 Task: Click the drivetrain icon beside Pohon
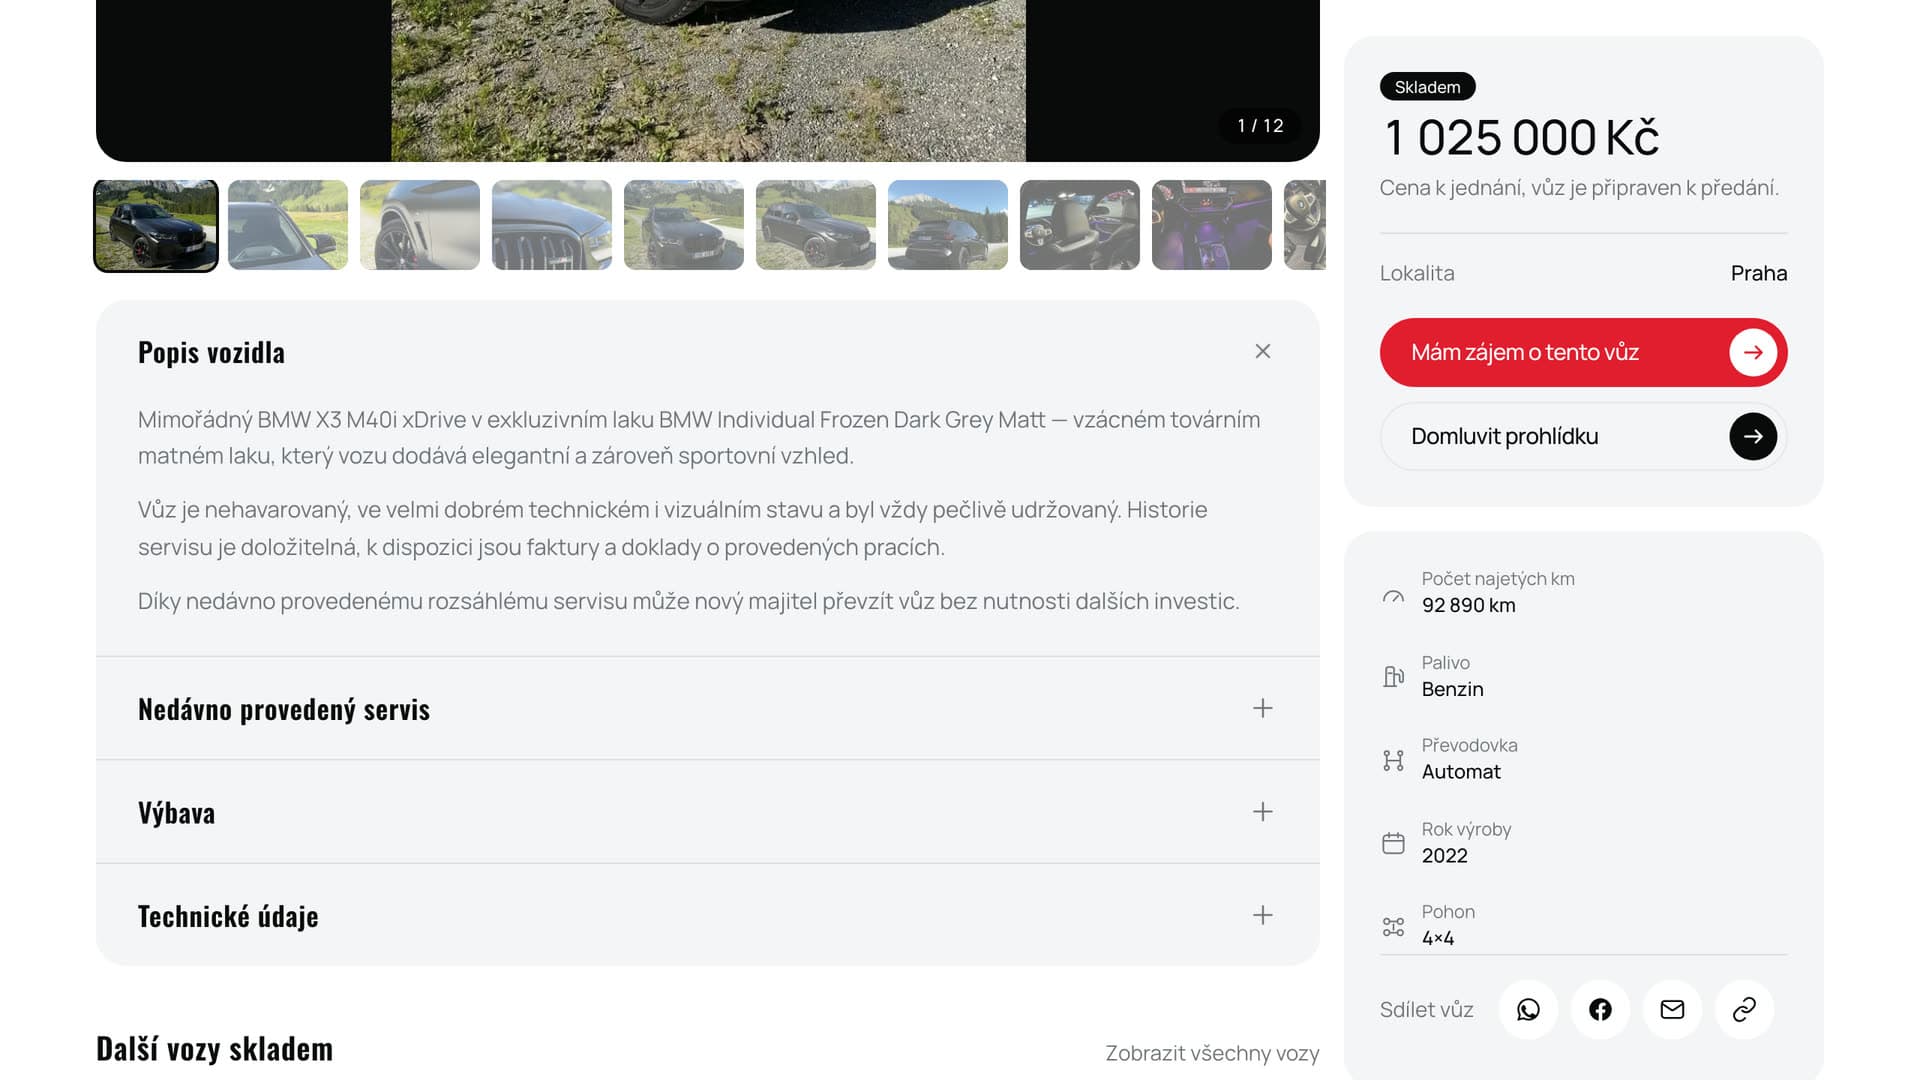tap(1393, 926)
